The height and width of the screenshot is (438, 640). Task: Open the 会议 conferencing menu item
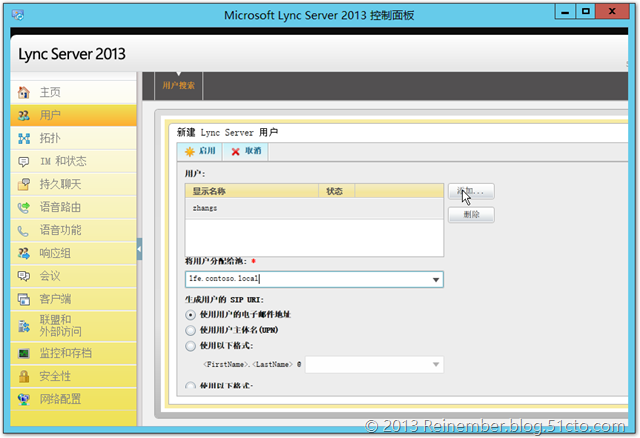[50, 276]
